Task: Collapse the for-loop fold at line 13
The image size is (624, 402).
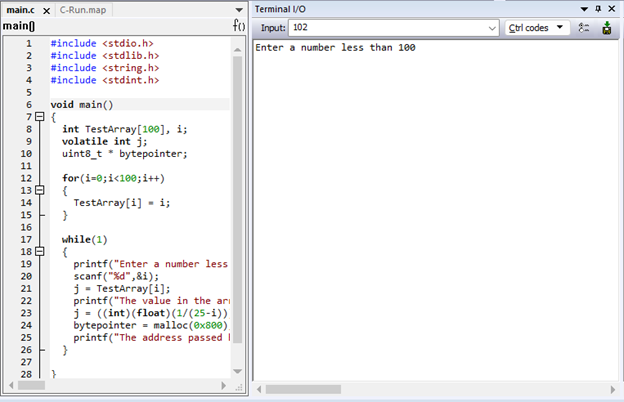Action: coord(39,190)
